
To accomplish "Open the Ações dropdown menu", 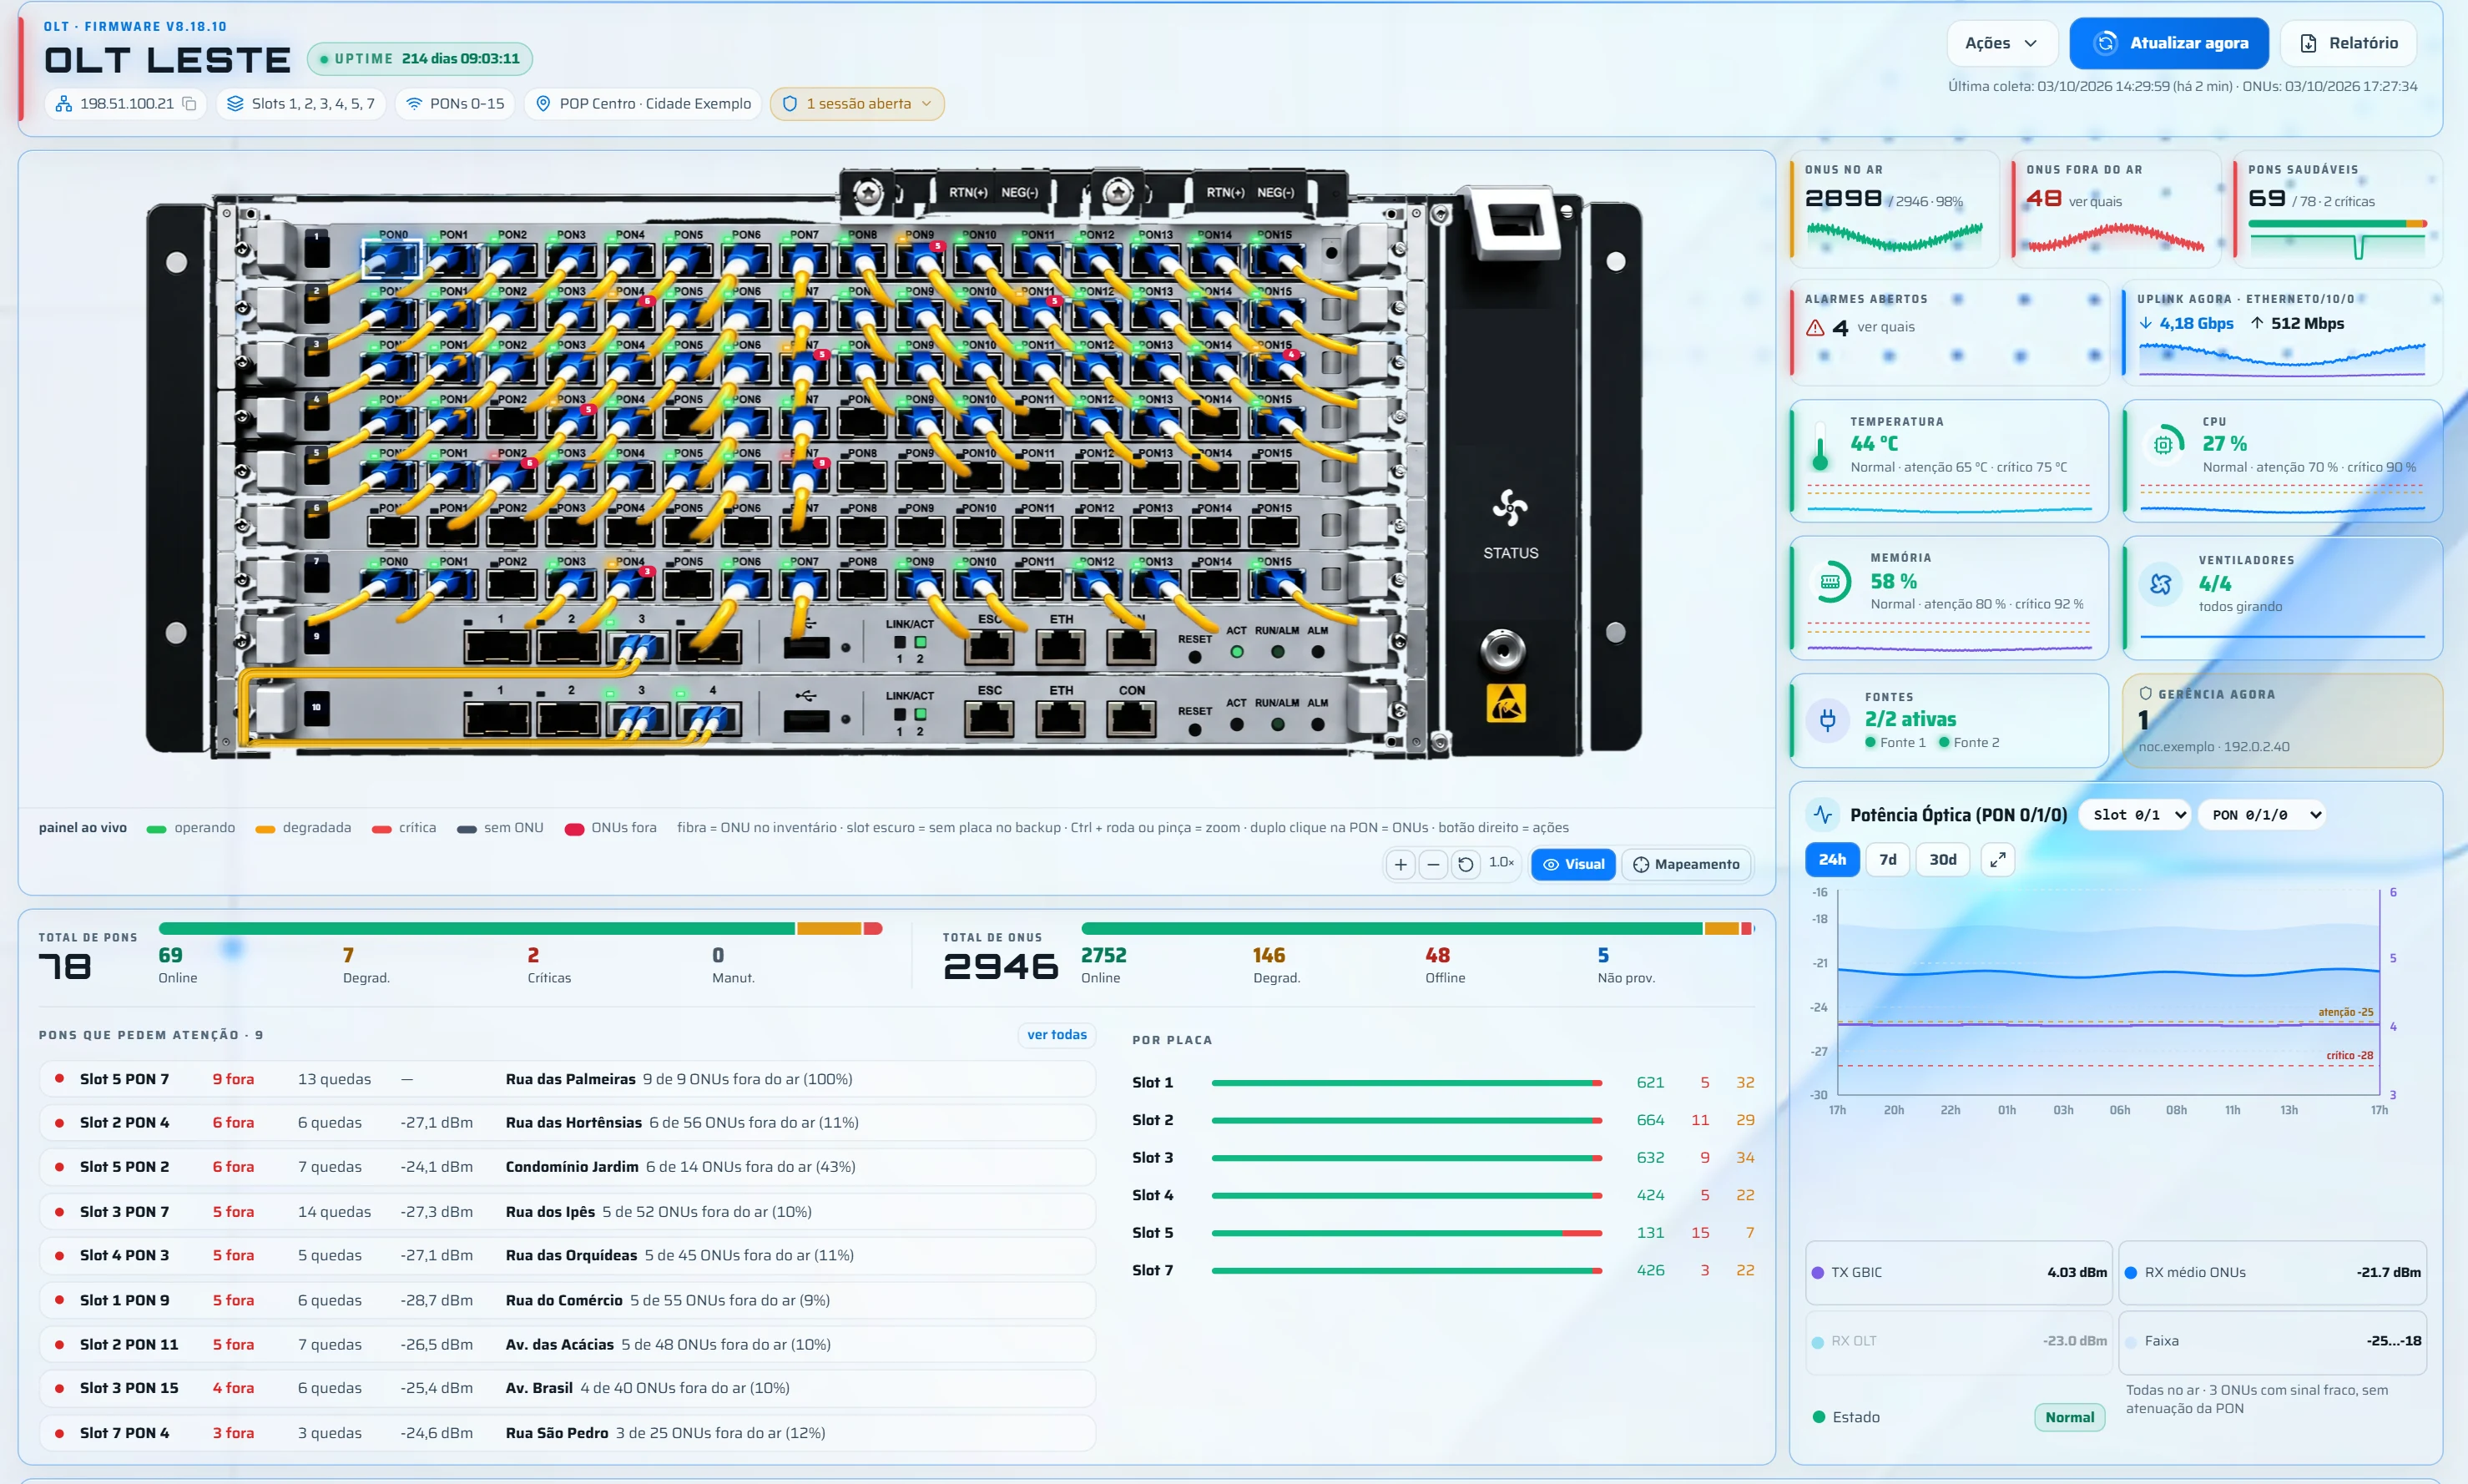I will coord(2001,43).
